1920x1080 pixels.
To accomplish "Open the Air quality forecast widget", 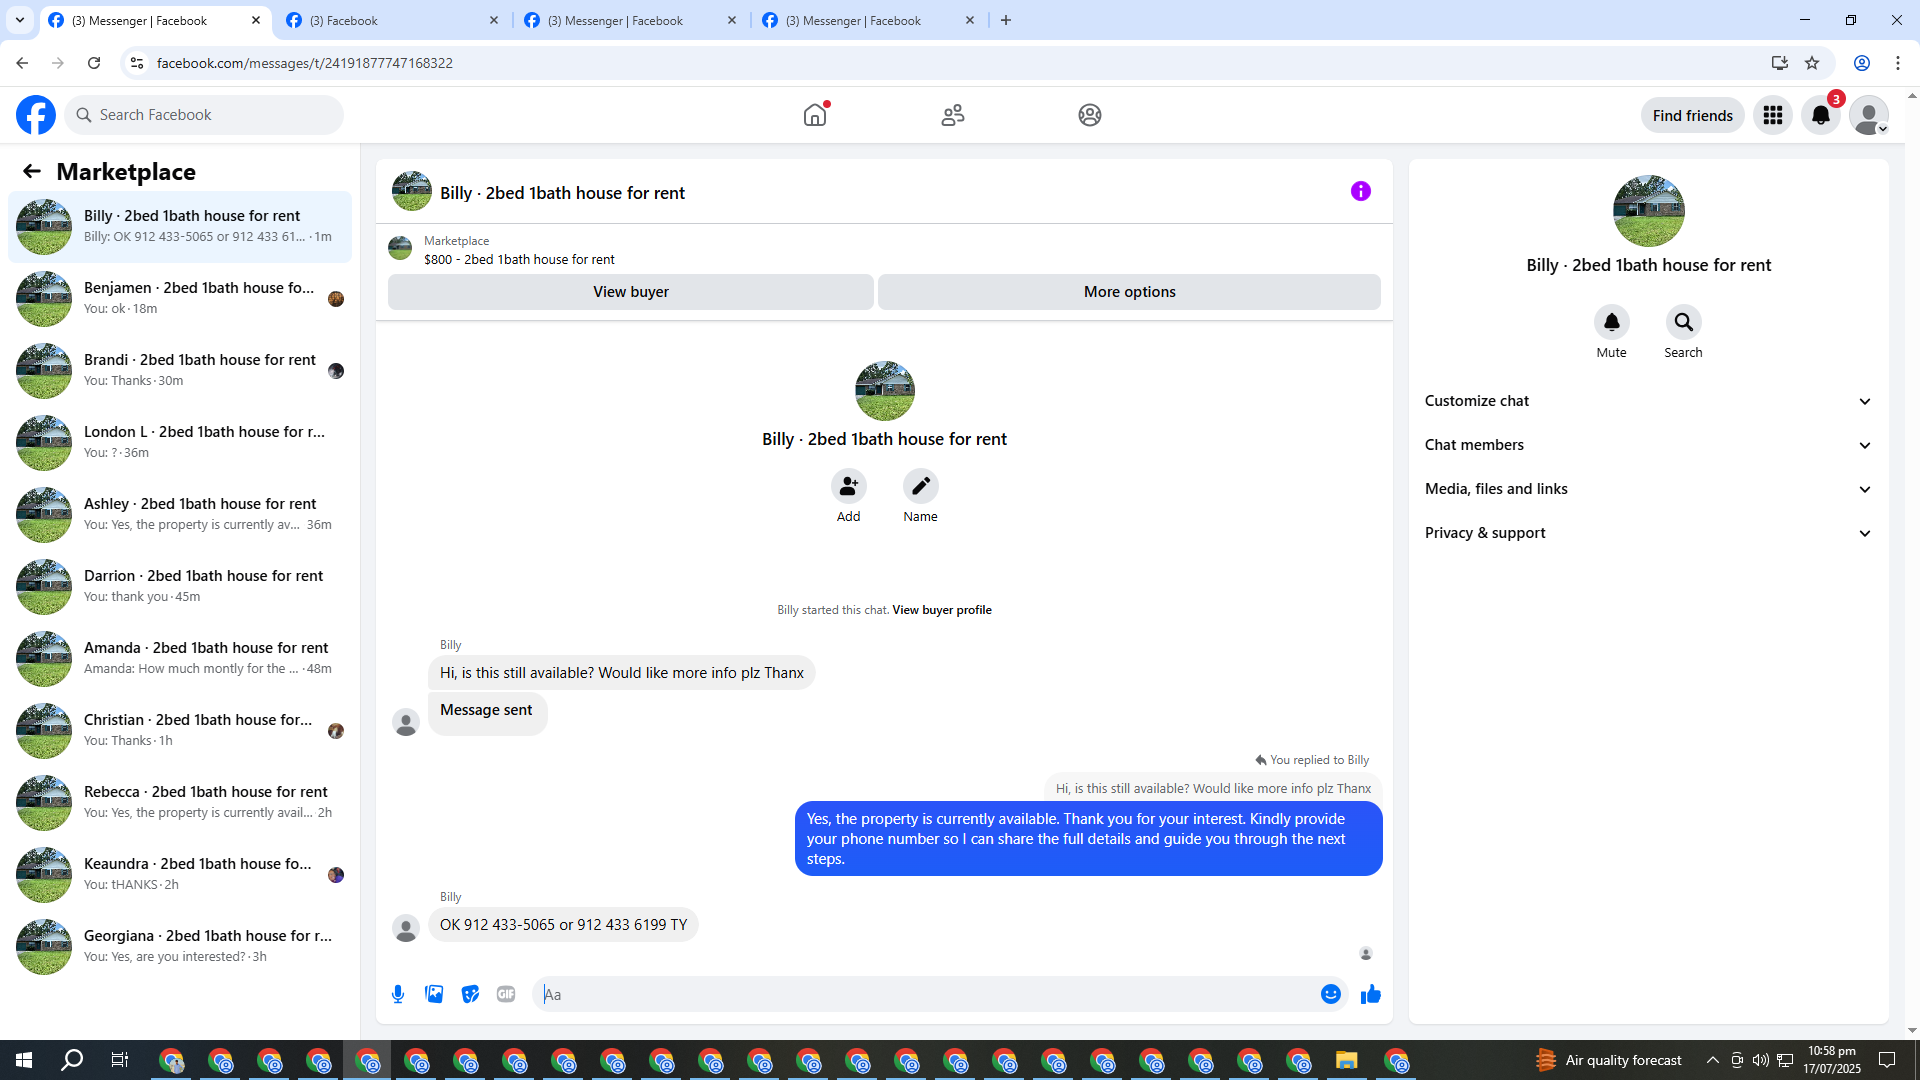I will pos(1609,1060).
